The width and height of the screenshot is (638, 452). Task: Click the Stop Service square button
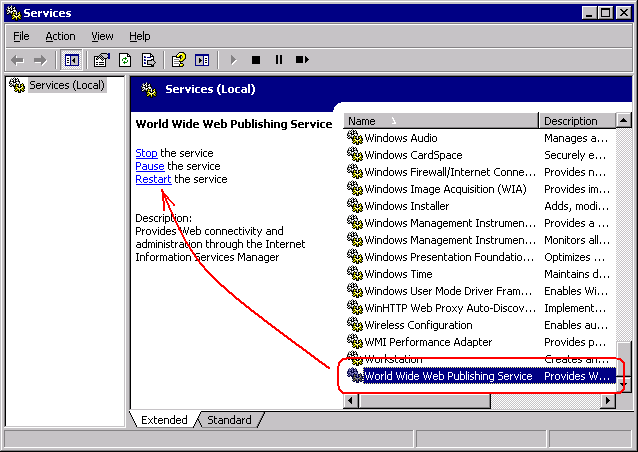tap(256, 60)
